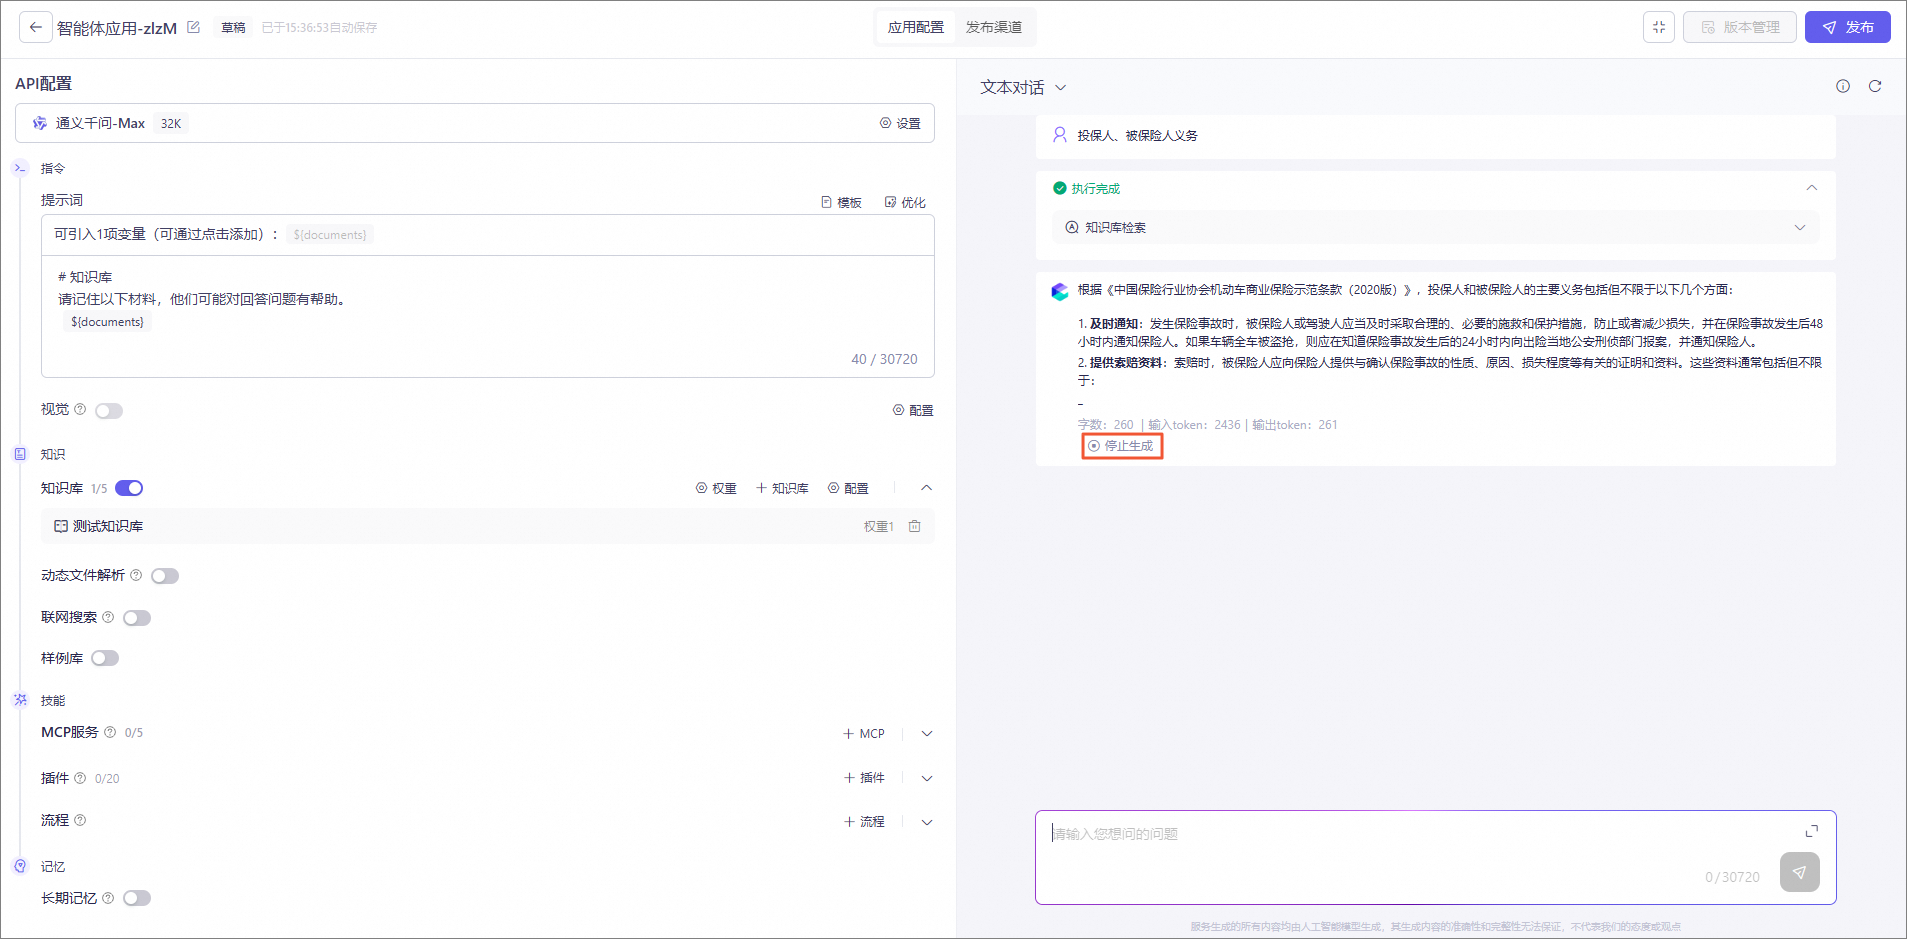This screenshot has height=939, width=1907.
Task: Open 视觉 配置 settings
Action: click(913, 410)
